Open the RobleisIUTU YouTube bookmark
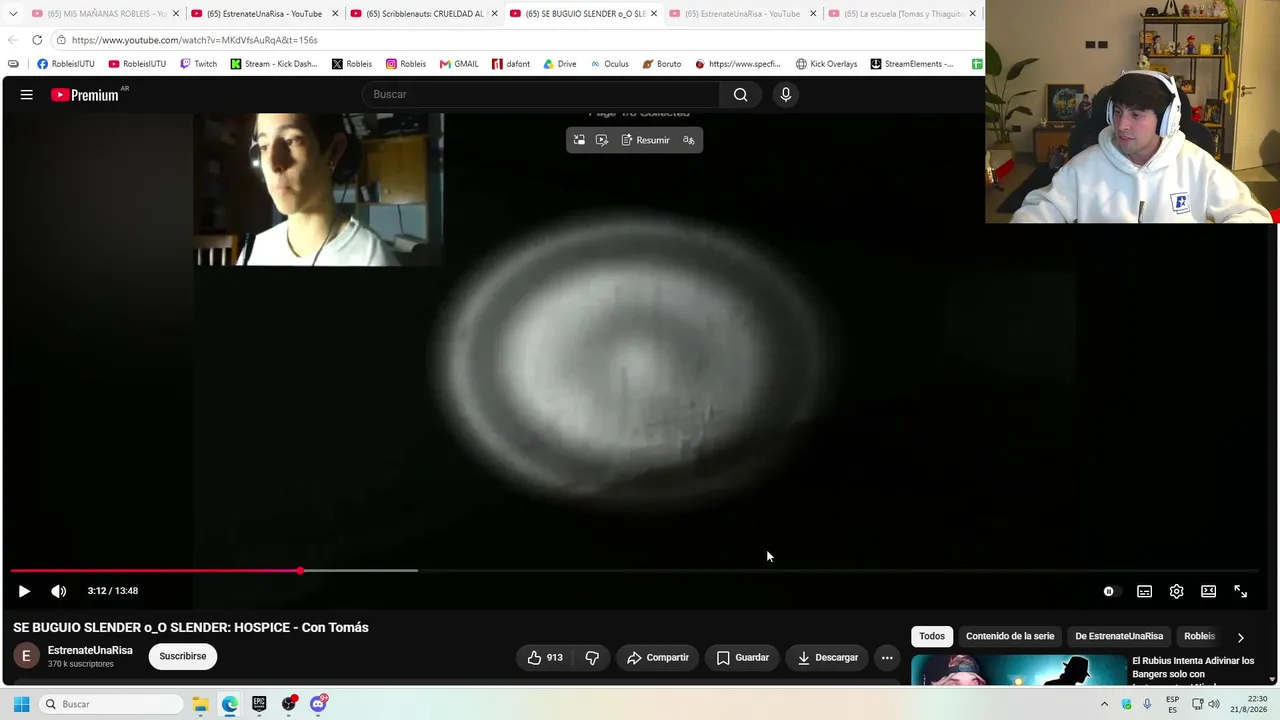 [137, 64]
